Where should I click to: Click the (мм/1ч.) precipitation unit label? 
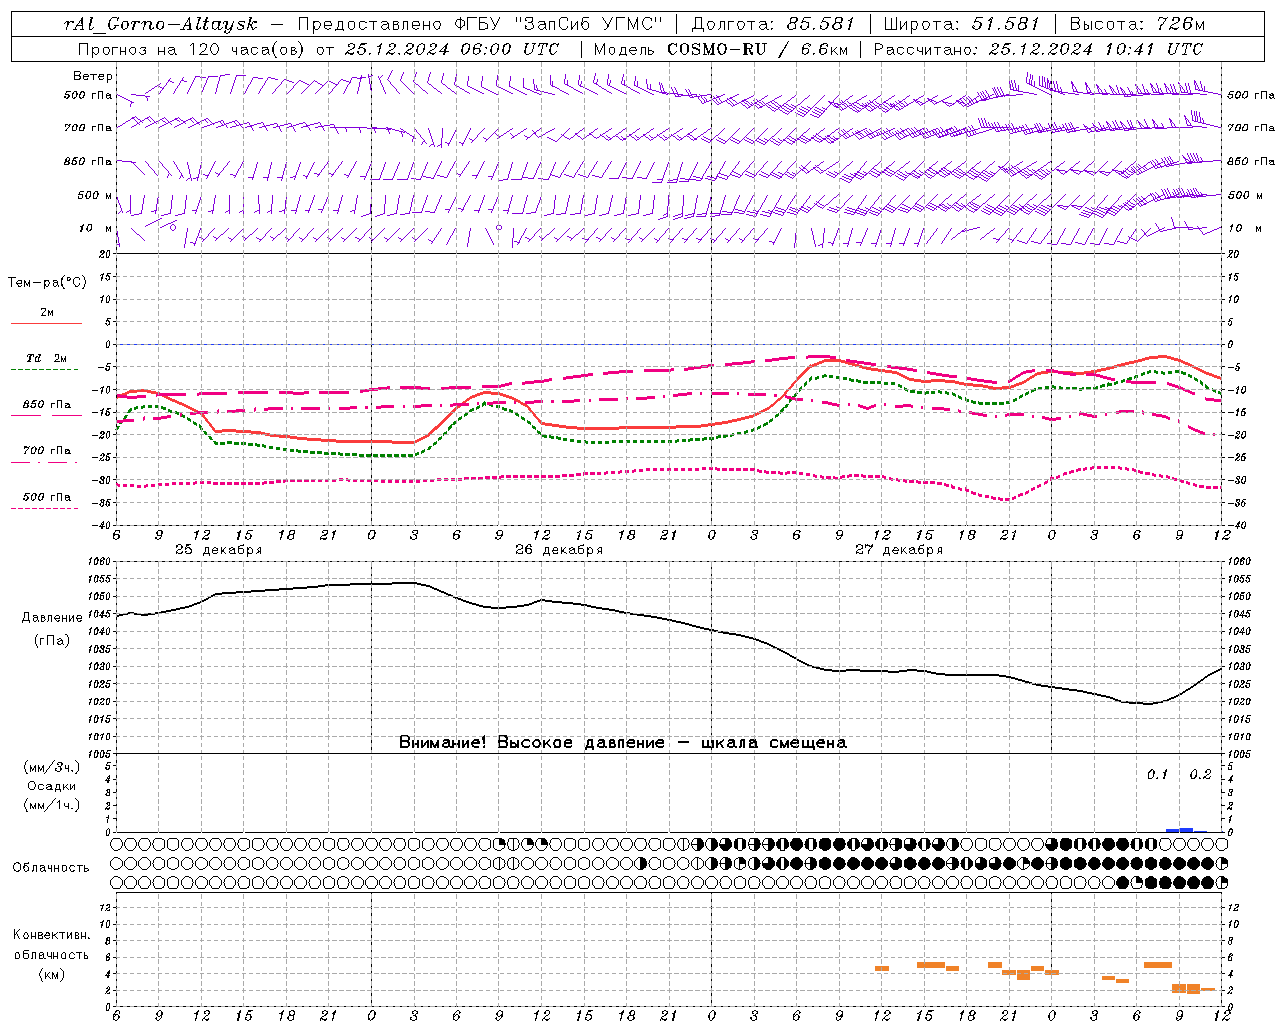coord(52,805)
